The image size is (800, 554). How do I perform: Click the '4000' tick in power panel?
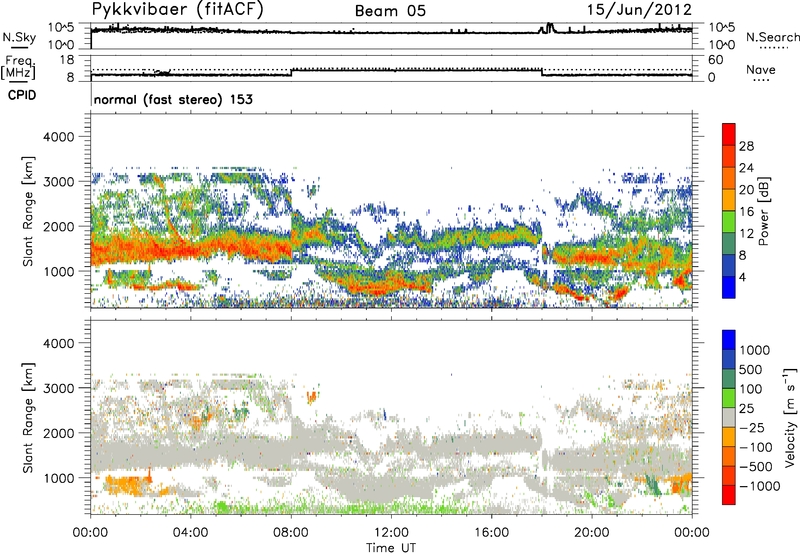click(x=59, y=137)
